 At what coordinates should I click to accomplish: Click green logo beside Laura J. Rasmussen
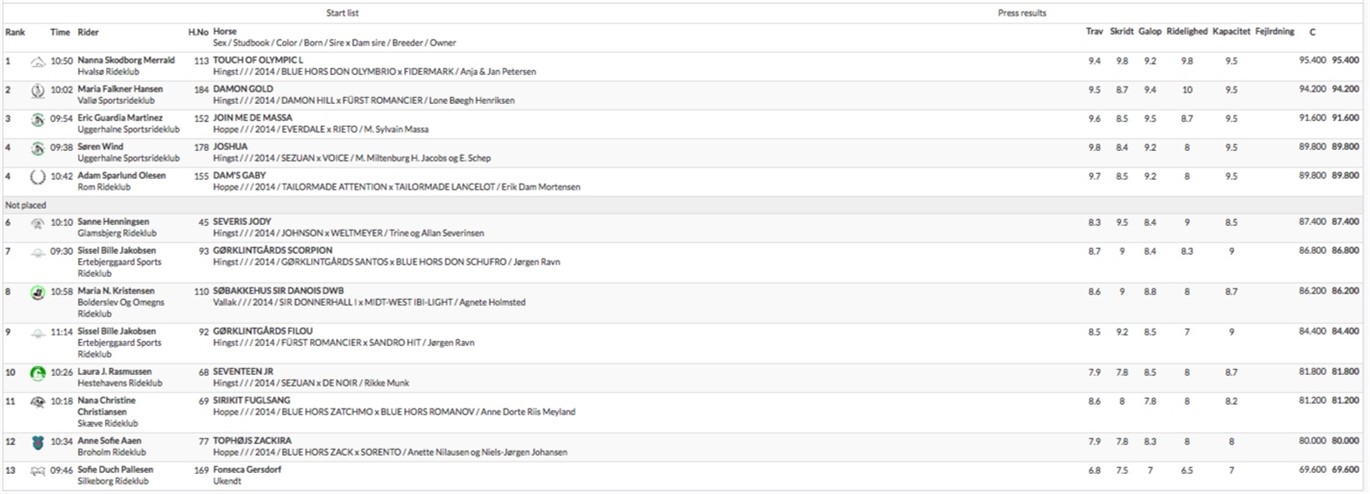pos(38,374)
